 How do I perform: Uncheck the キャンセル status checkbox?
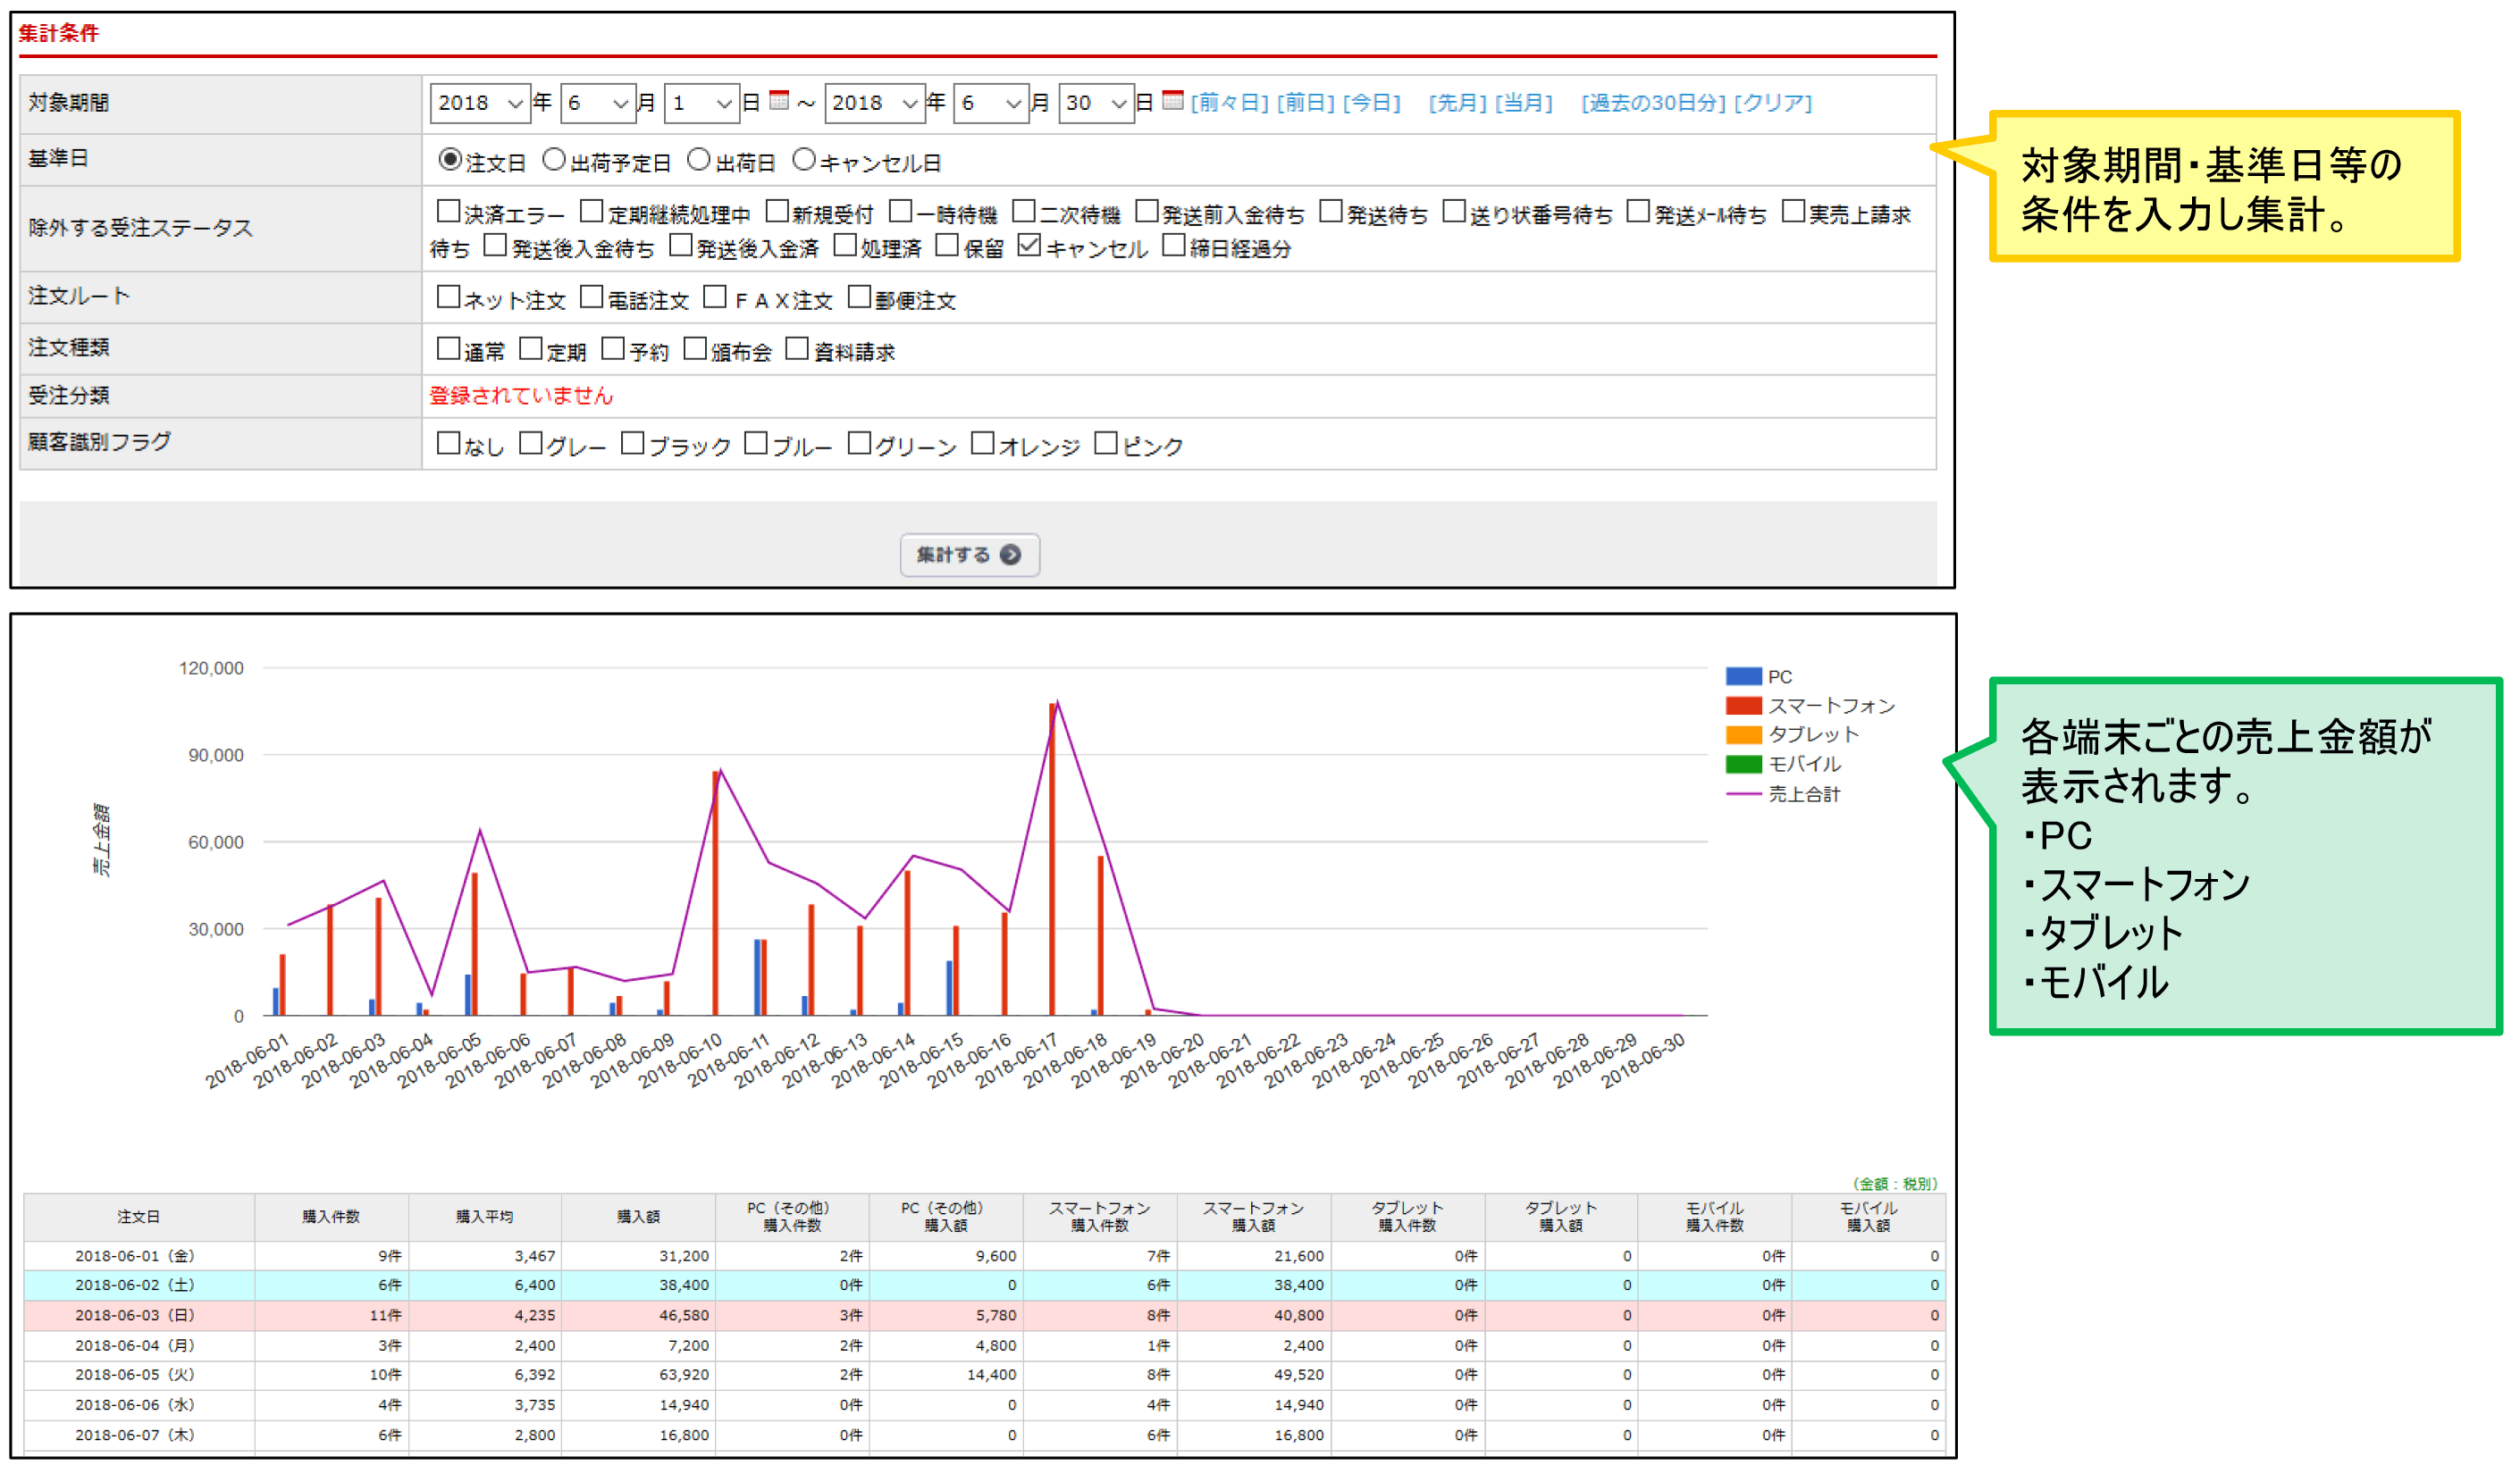click(1029, 245)
